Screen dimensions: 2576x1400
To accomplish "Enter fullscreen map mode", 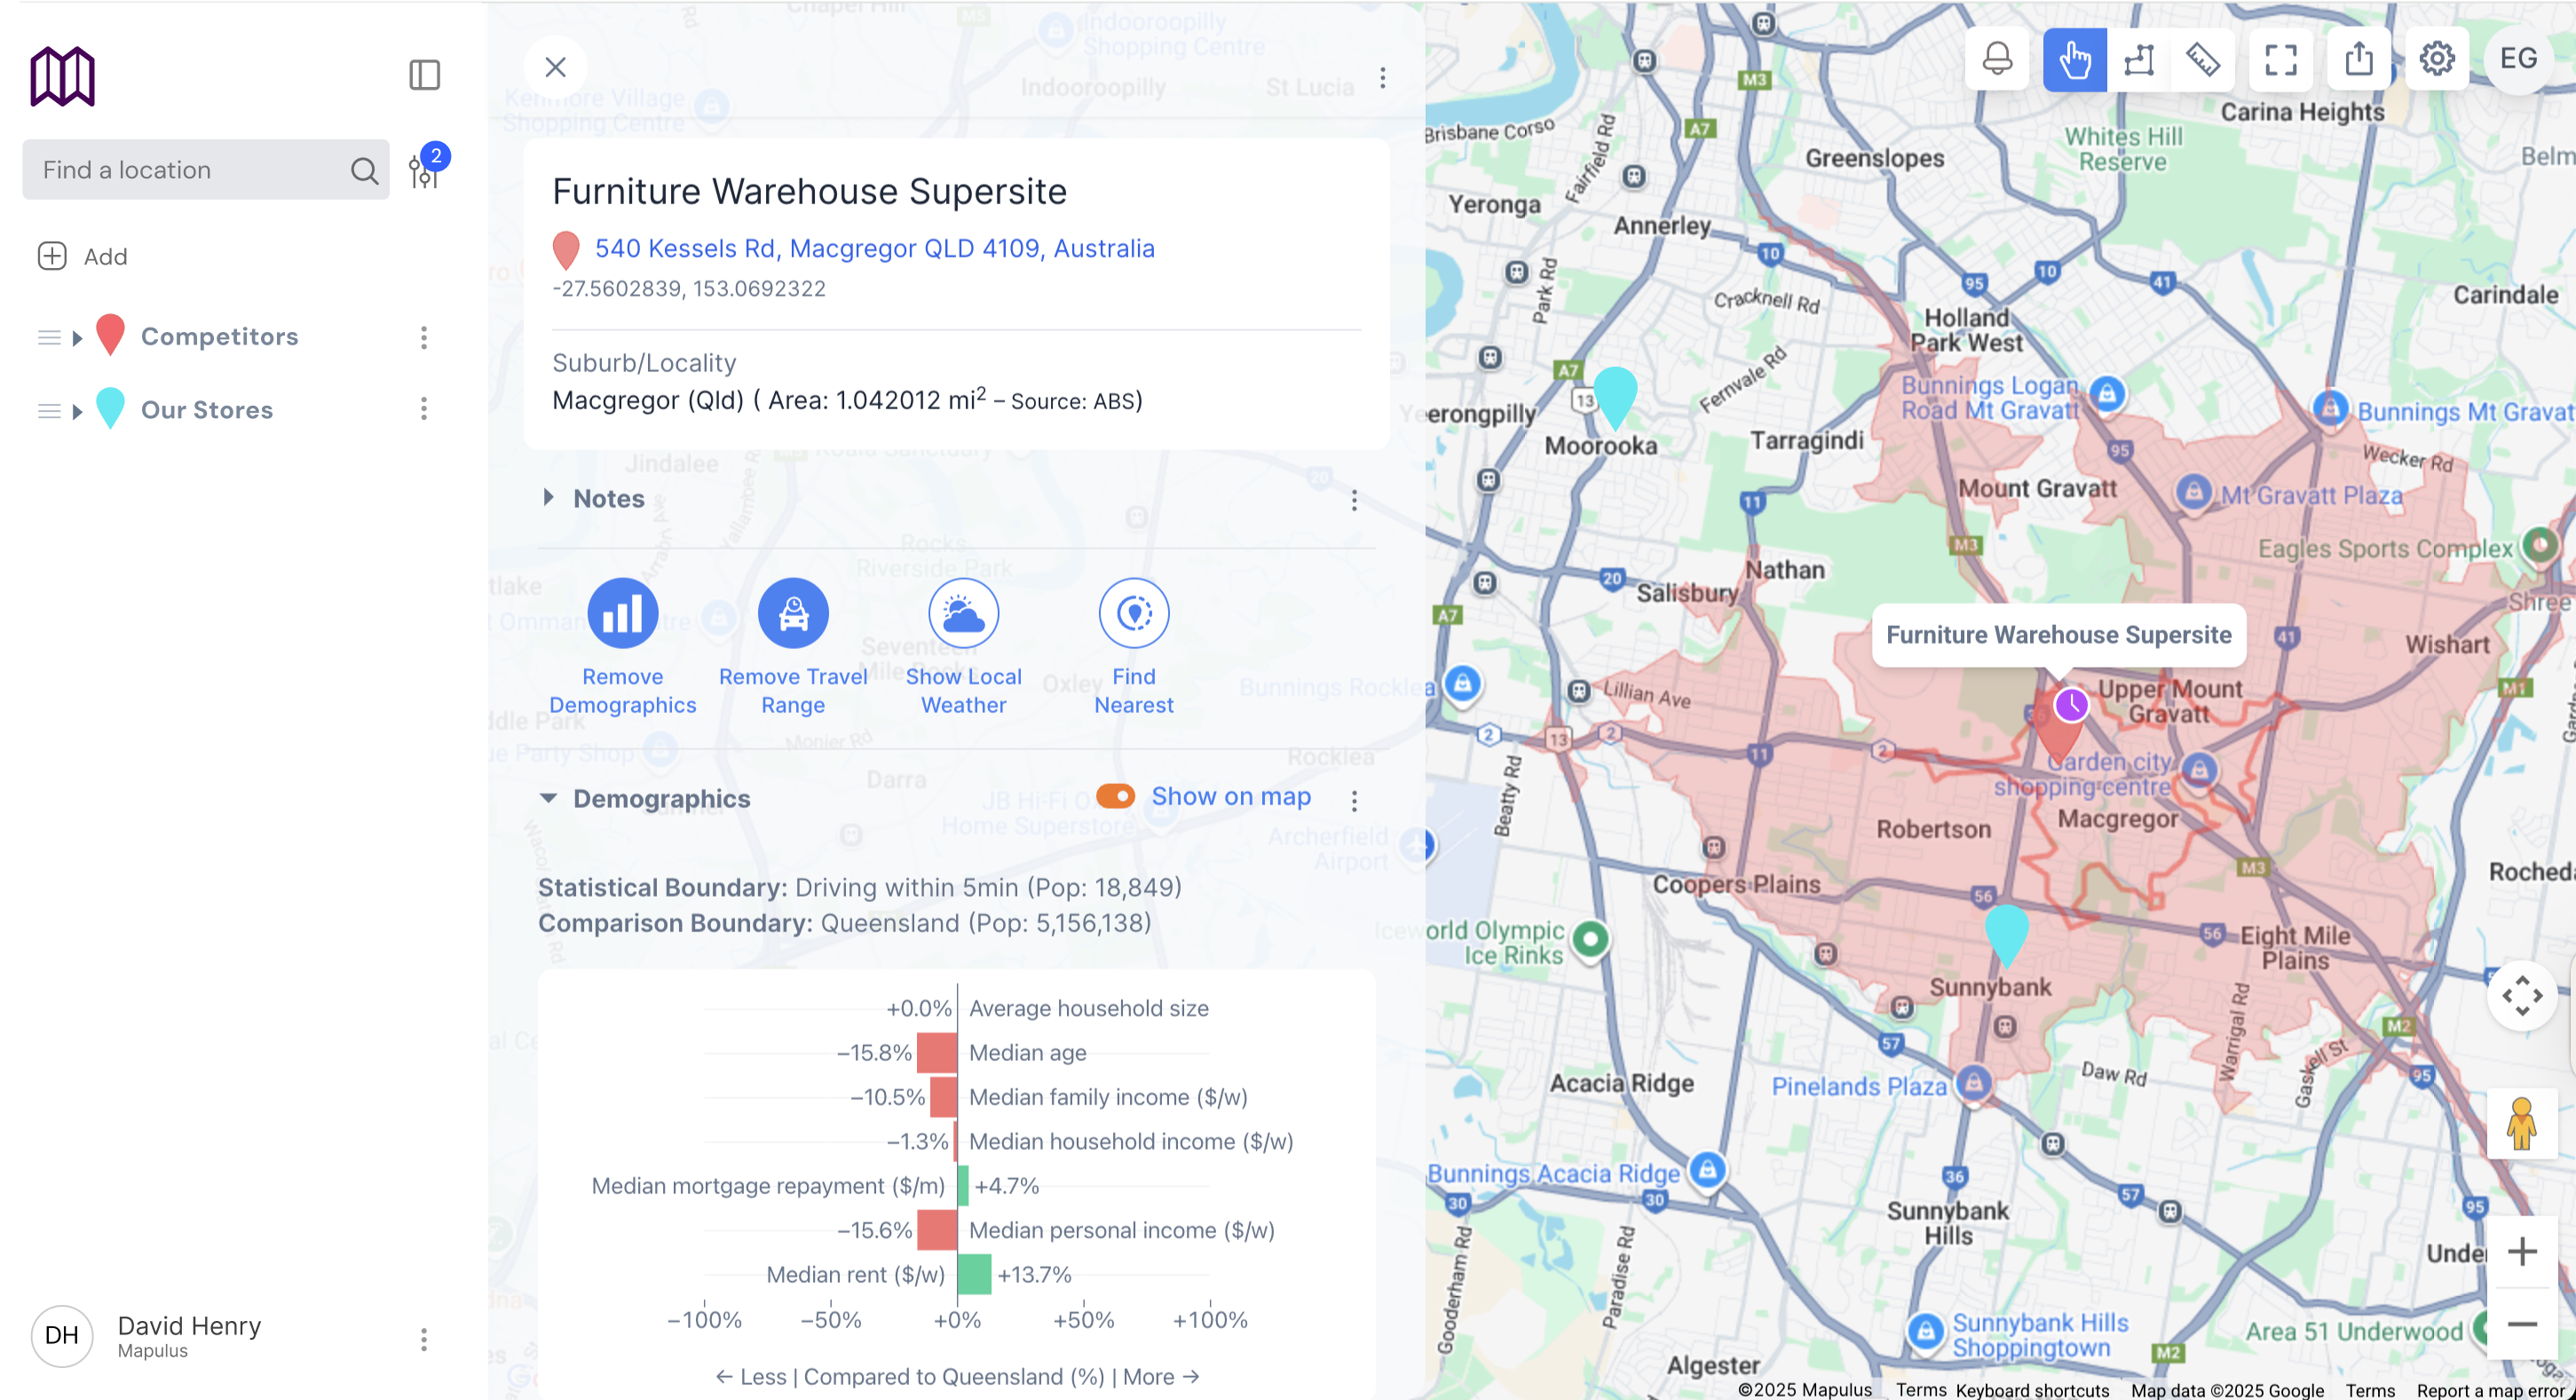I will tap(2280, 60).
